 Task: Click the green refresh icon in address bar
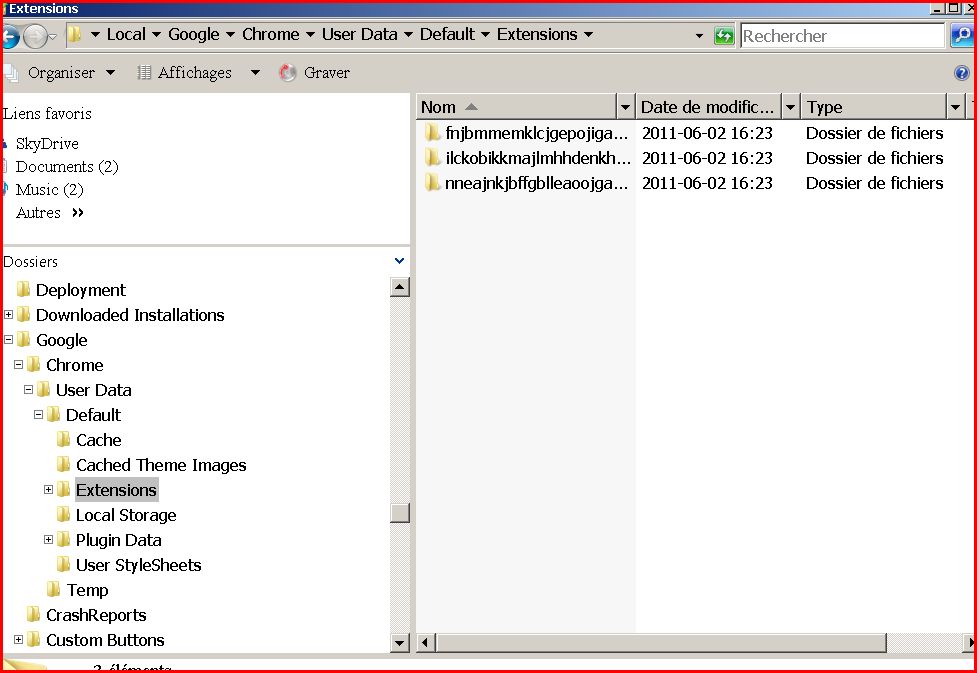pos(724,36)
